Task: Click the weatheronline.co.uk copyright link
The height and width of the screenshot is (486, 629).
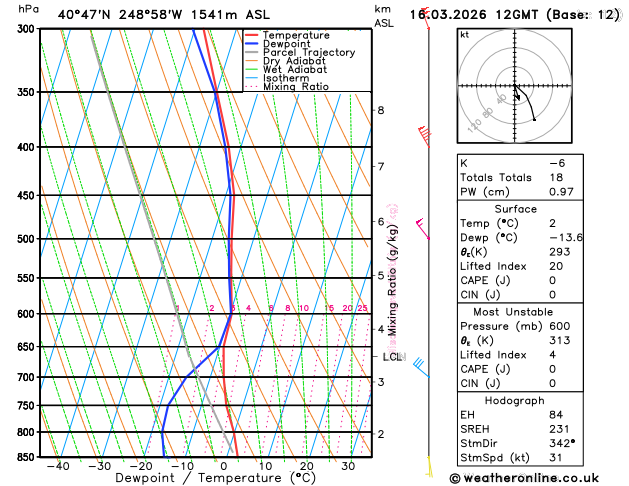Action: pos(524,478)
